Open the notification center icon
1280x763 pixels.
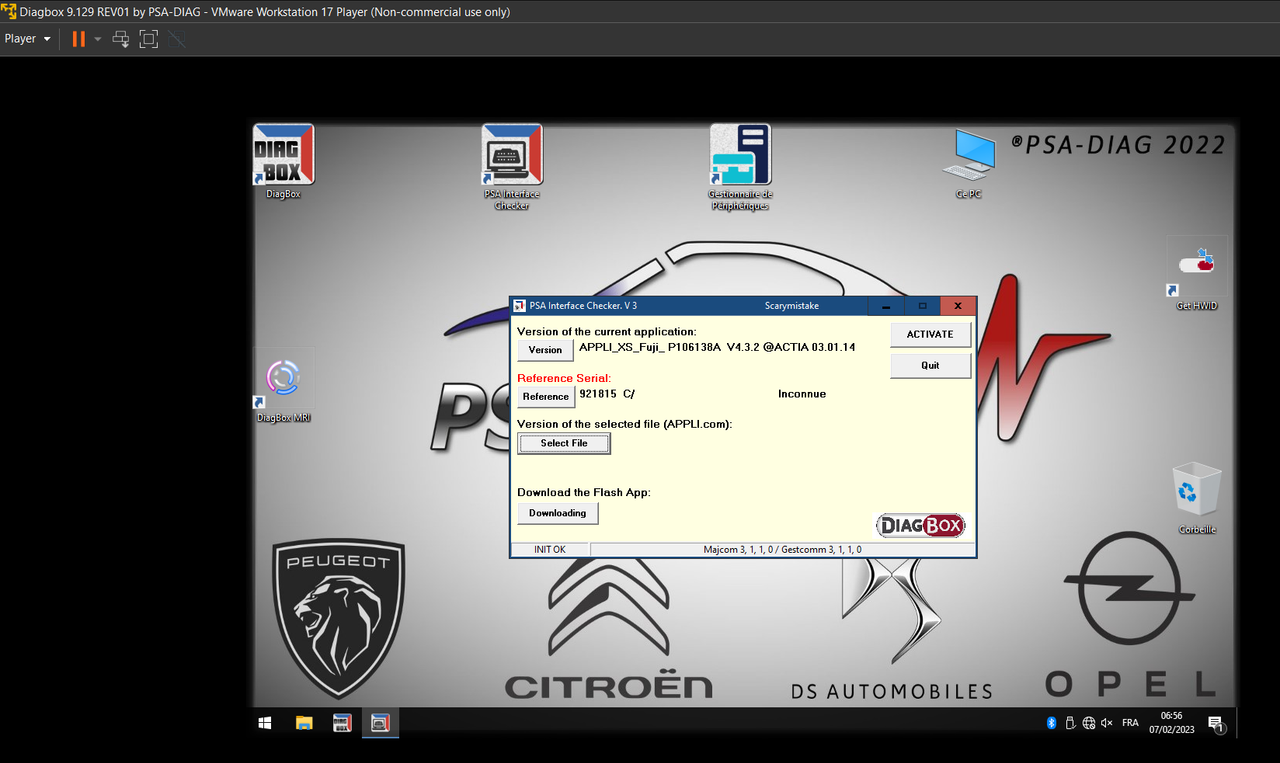[1216, 723]
